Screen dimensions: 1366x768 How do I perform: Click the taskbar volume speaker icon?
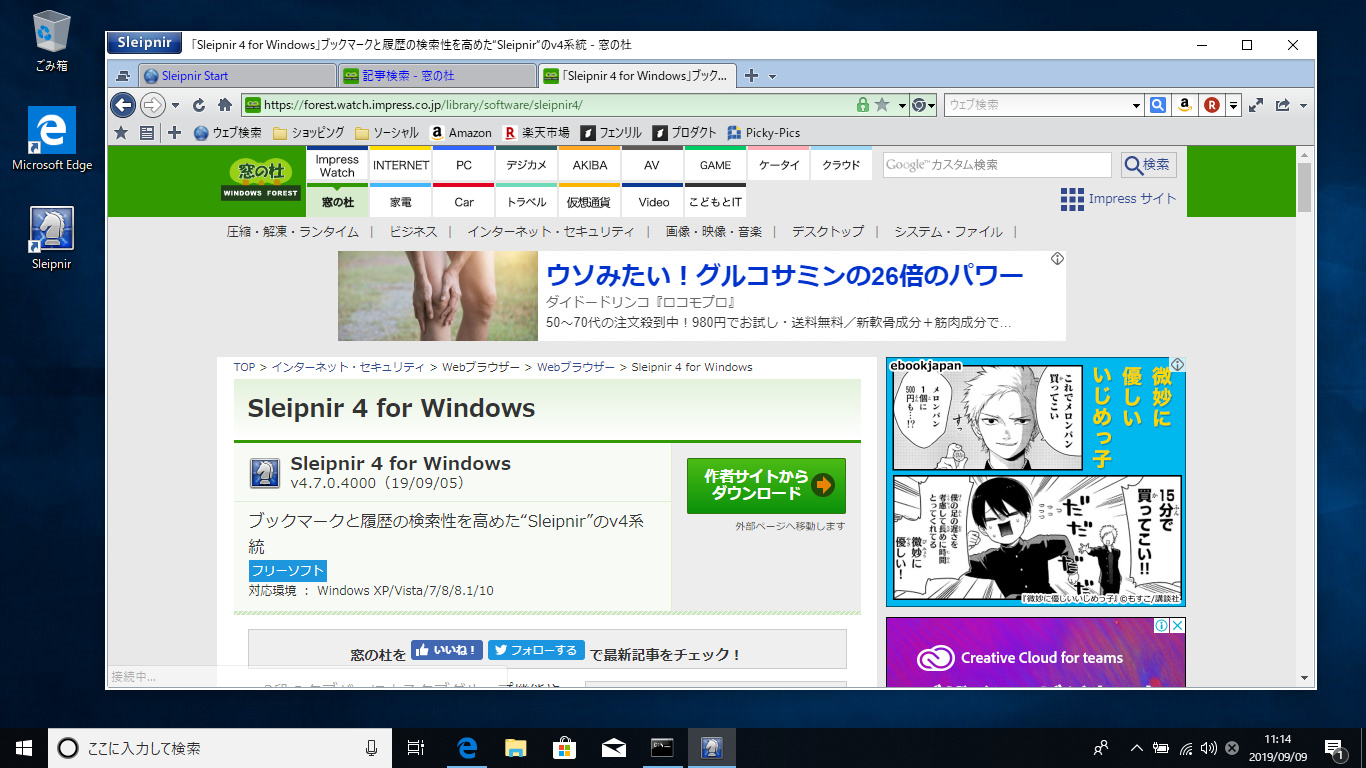tap(1208, 747)
